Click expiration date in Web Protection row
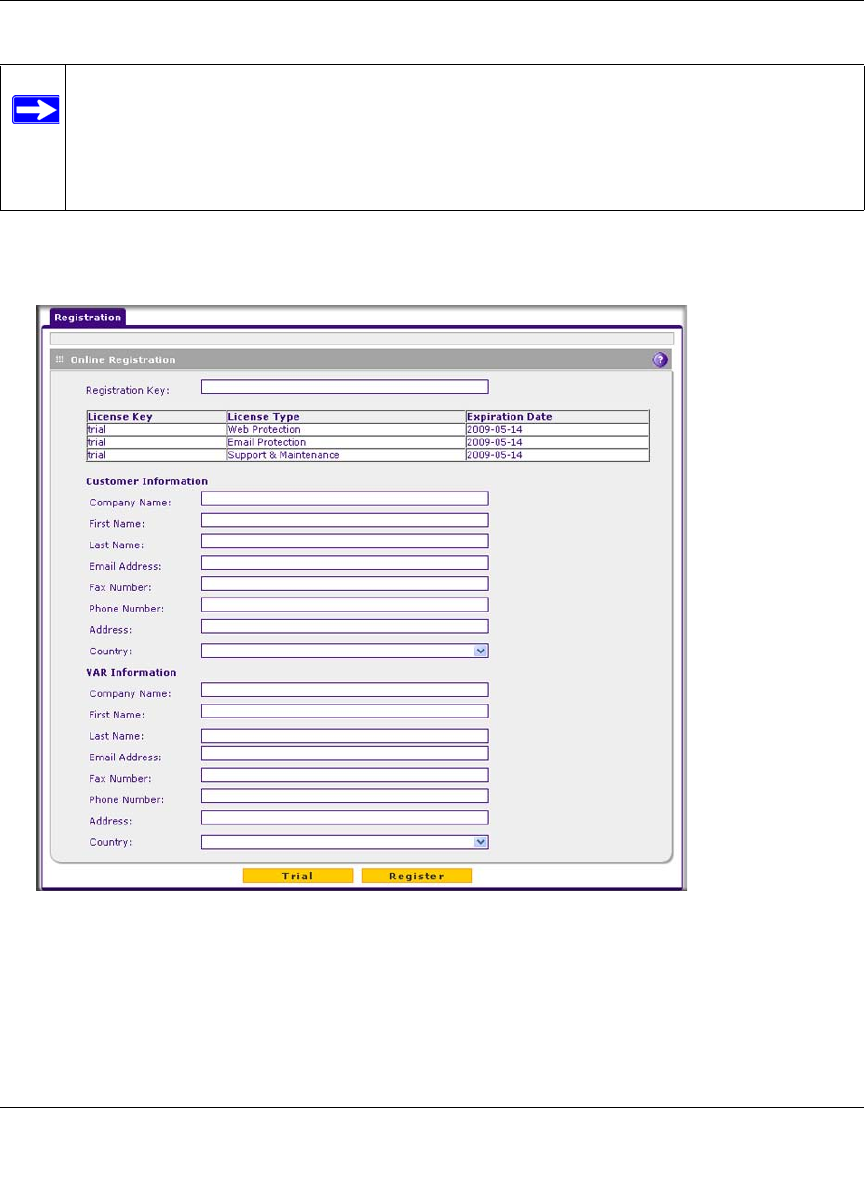 557,430
